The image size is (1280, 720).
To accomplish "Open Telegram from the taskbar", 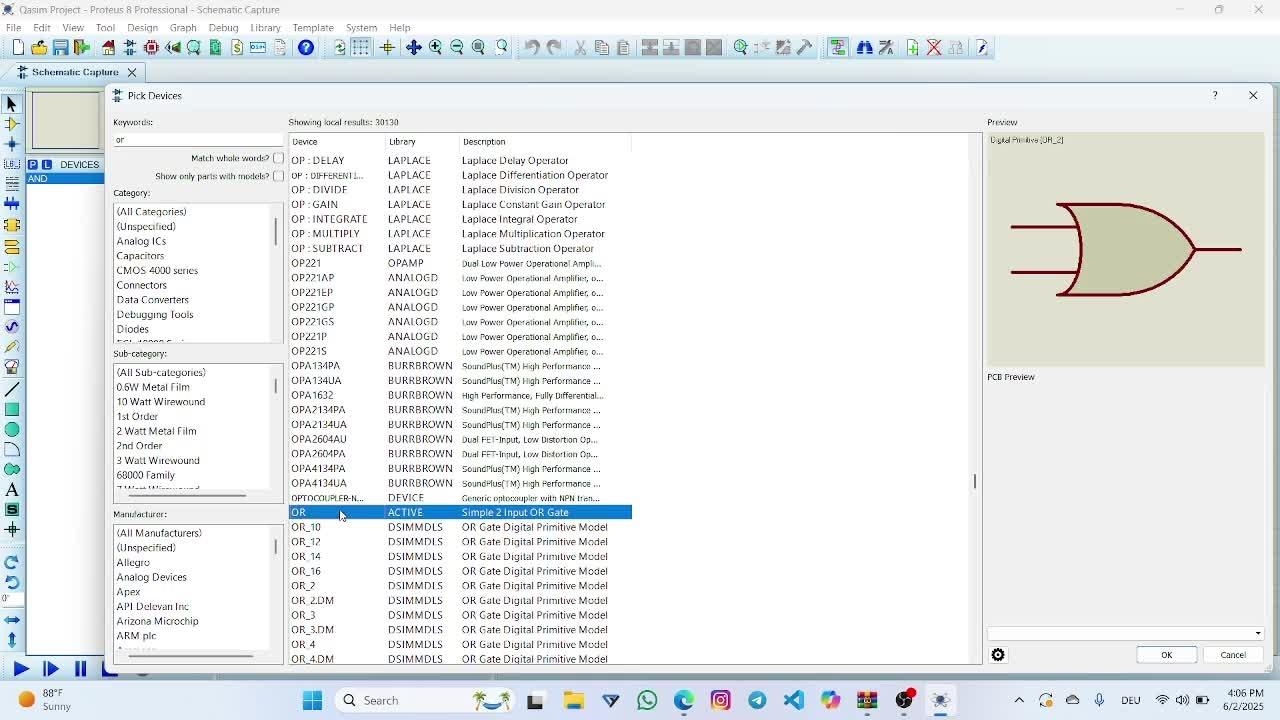I will (757, 700).
